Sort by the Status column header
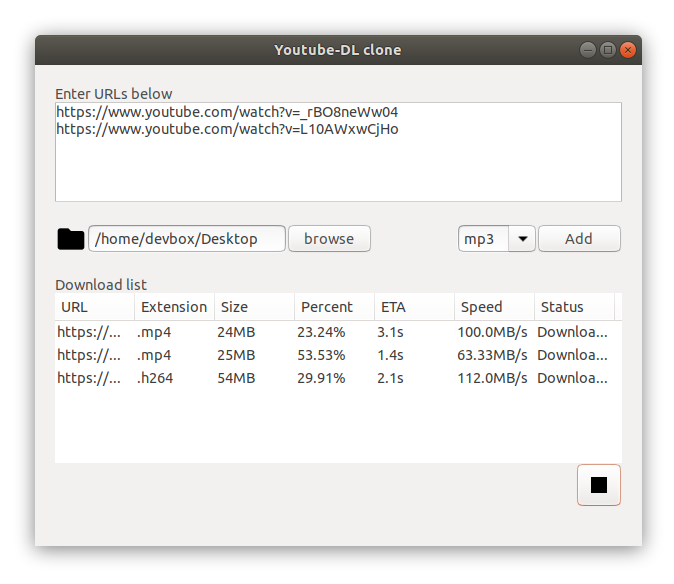 pyautogui.click(x=574, y=307)
